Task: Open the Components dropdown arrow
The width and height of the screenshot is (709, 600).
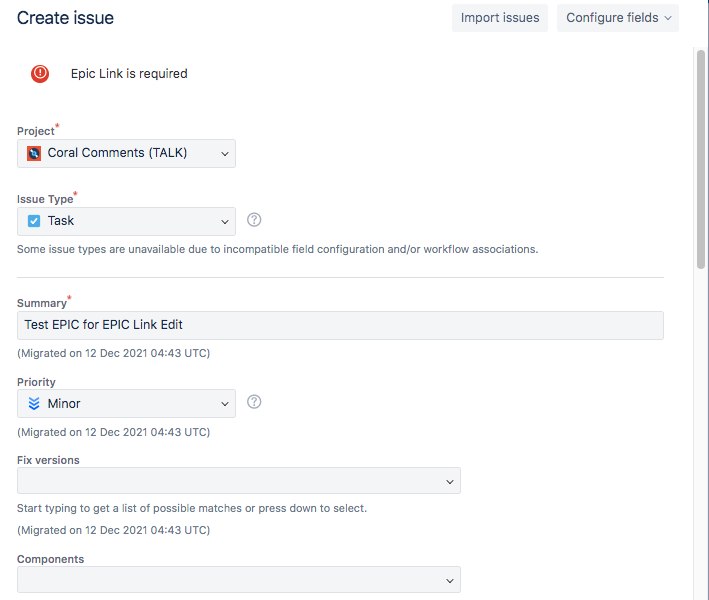Action: click(x=449, y=581)
